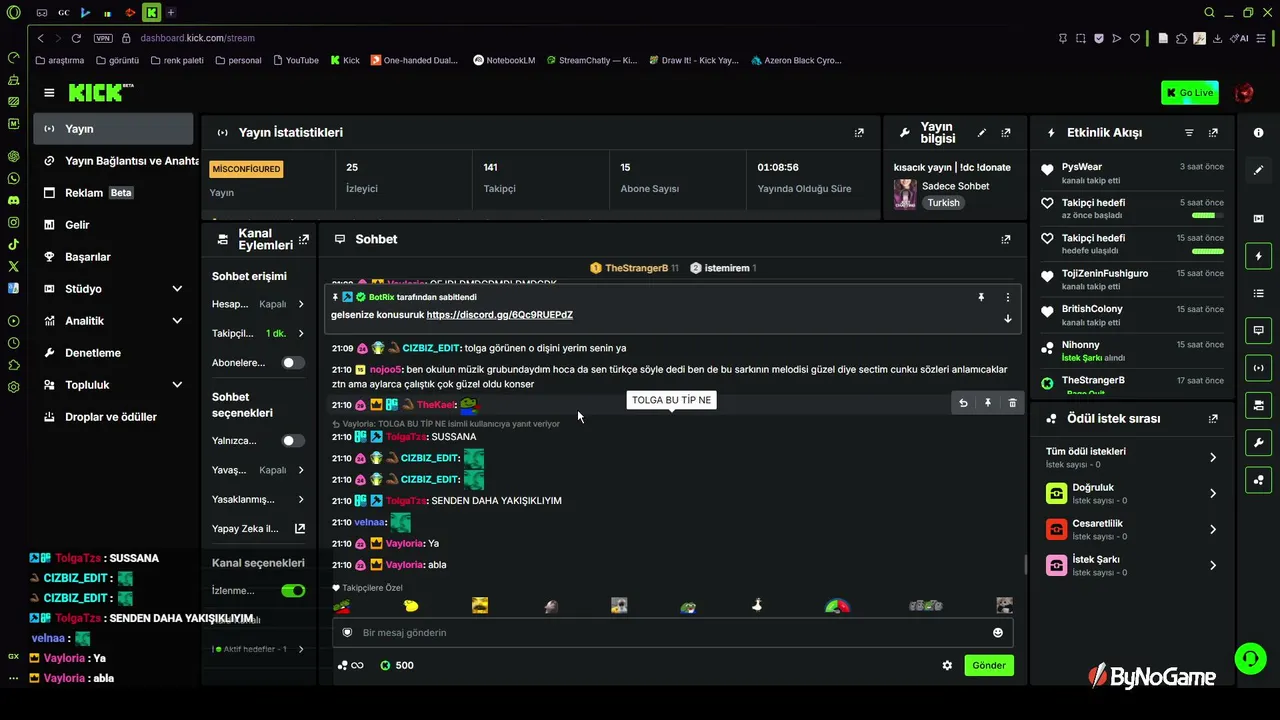Screen dimensions: 1280x720
Task: Toggle the Abonelere chat access switch
Action: click(293, 363)
